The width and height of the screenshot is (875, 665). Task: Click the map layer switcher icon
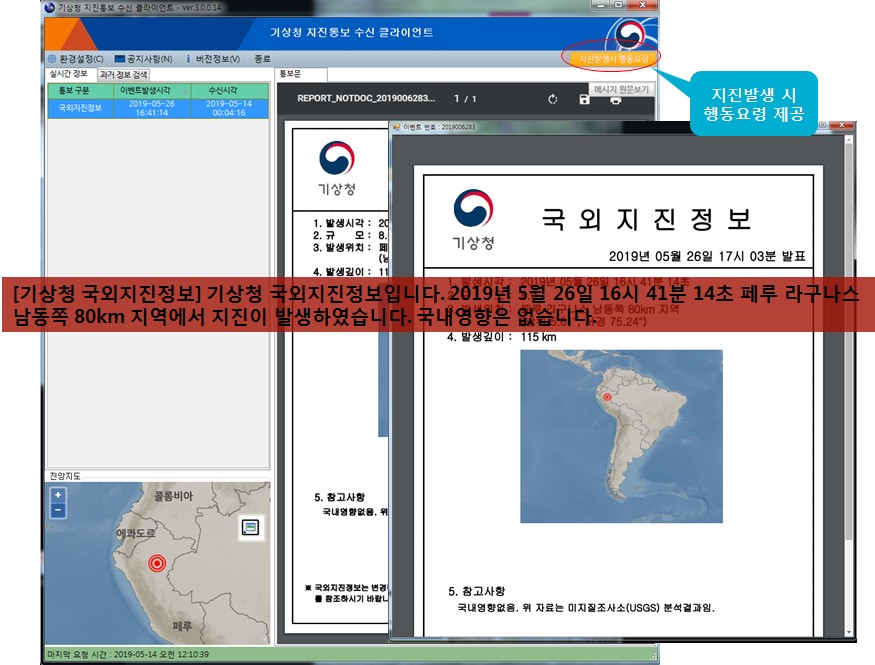coord(250,527)
